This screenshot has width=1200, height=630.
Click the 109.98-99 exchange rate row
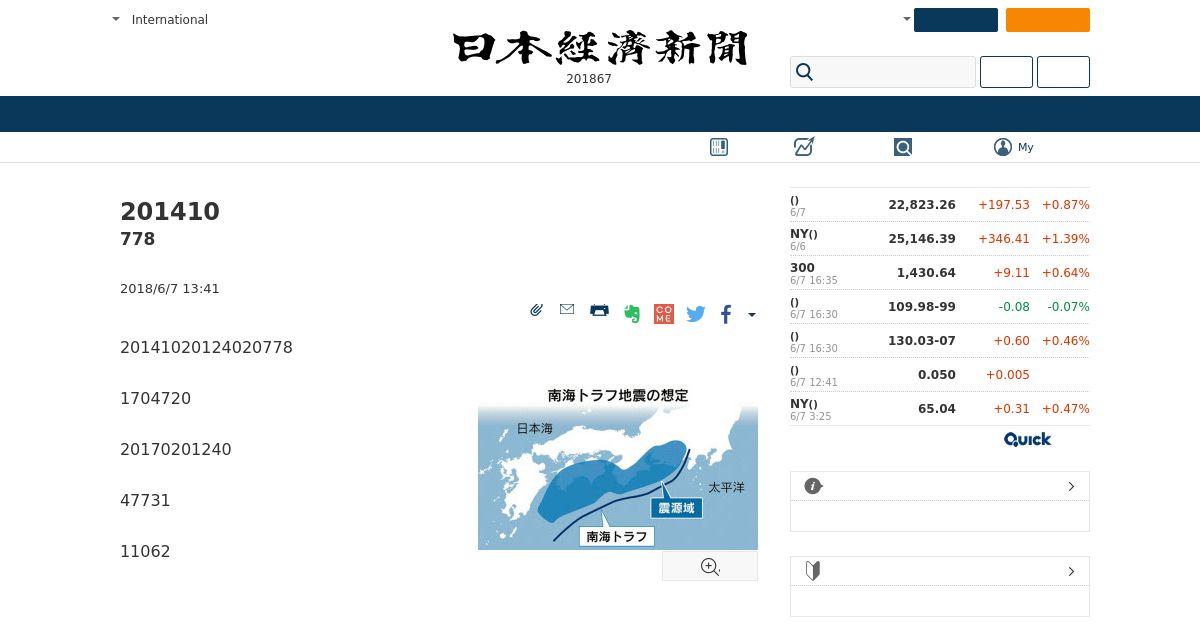(x=940, y=307)
